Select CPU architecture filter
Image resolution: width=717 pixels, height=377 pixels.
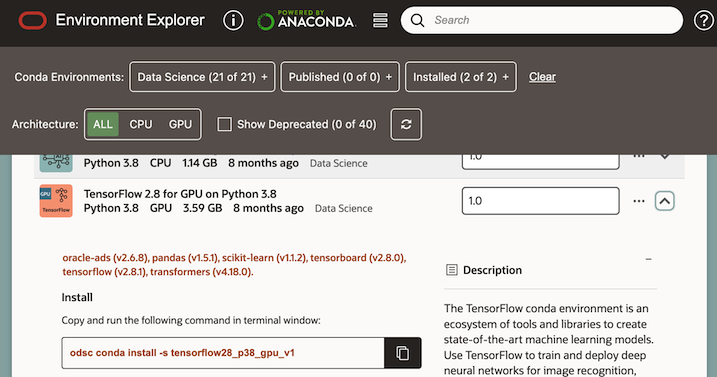click(140, 124)
